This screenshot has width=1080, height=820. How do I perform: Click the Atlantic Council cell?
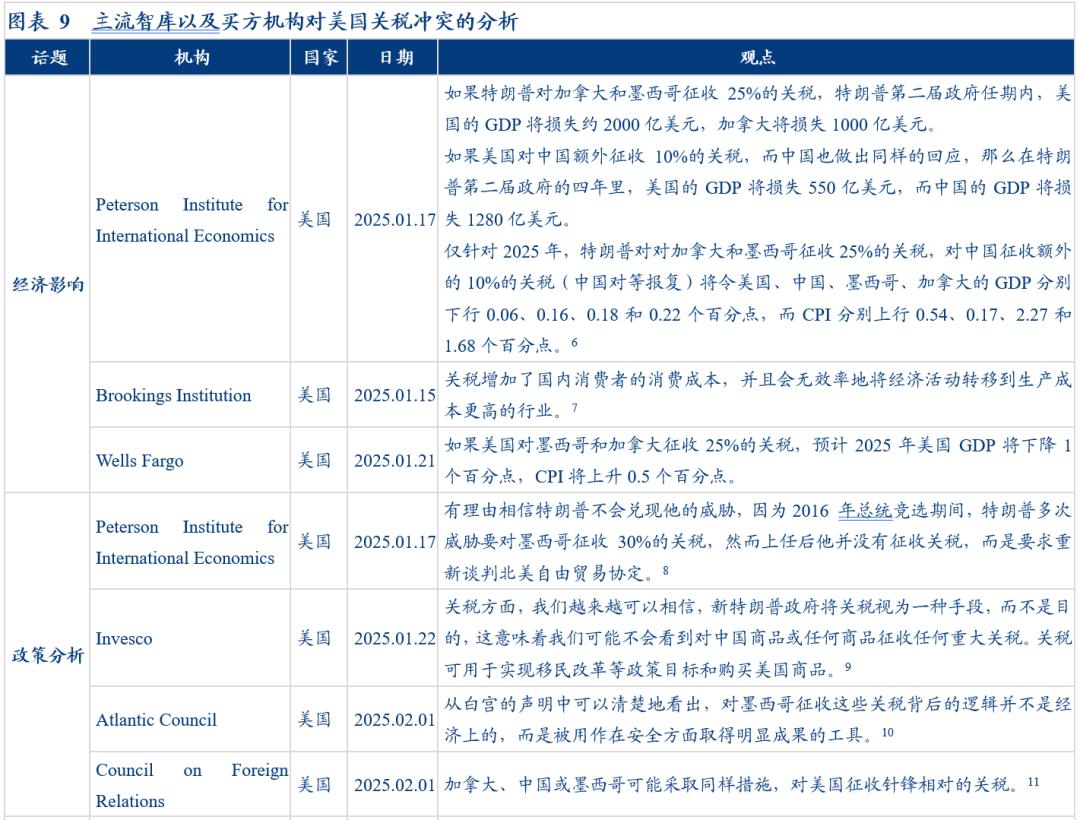[156, 720]
